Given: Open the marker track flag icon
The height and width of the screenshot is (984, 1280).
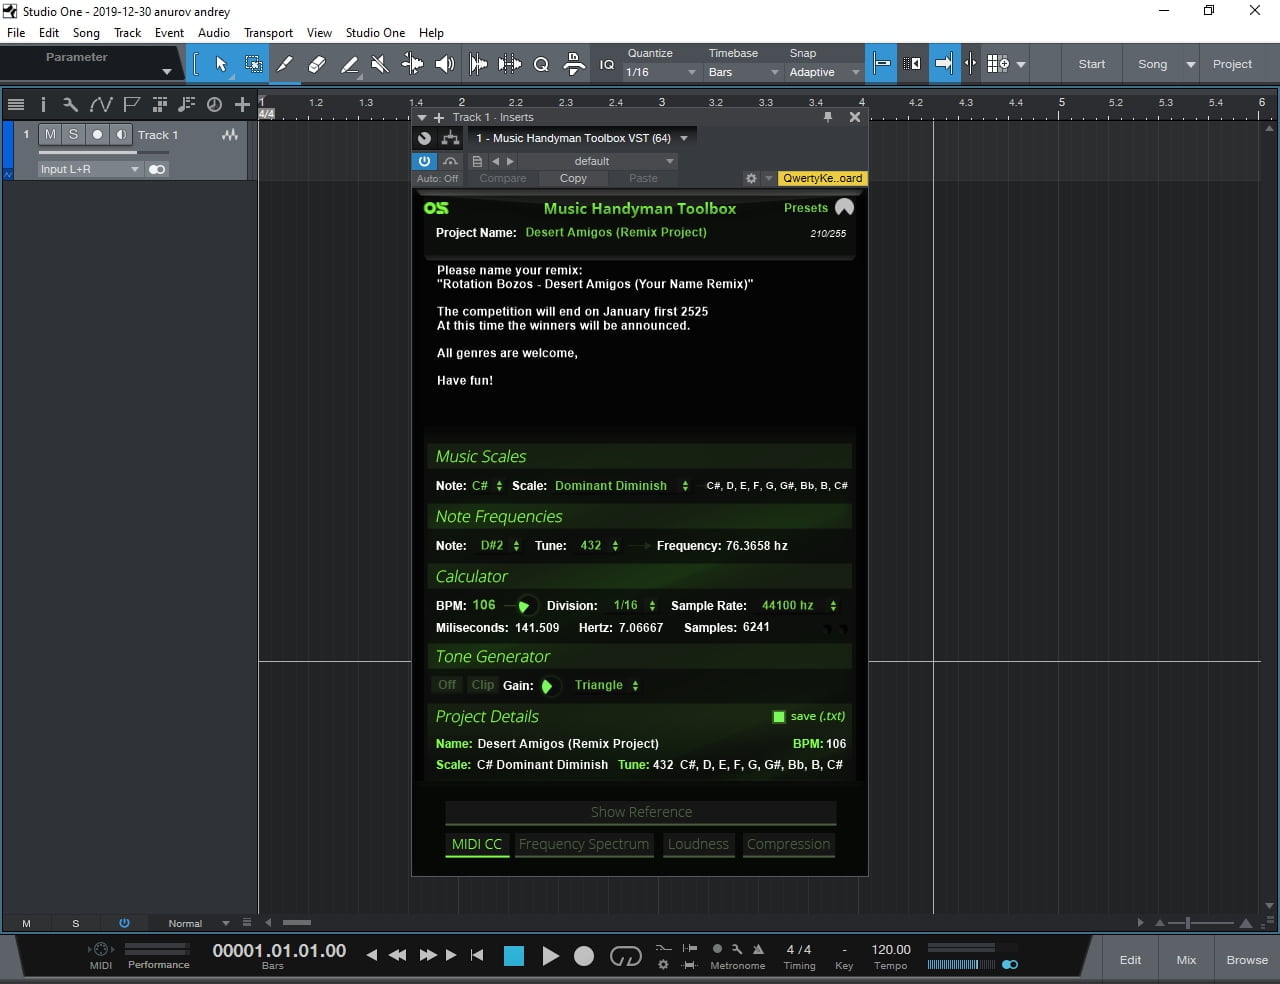Looking at the screenshot, I should point(131,104).
